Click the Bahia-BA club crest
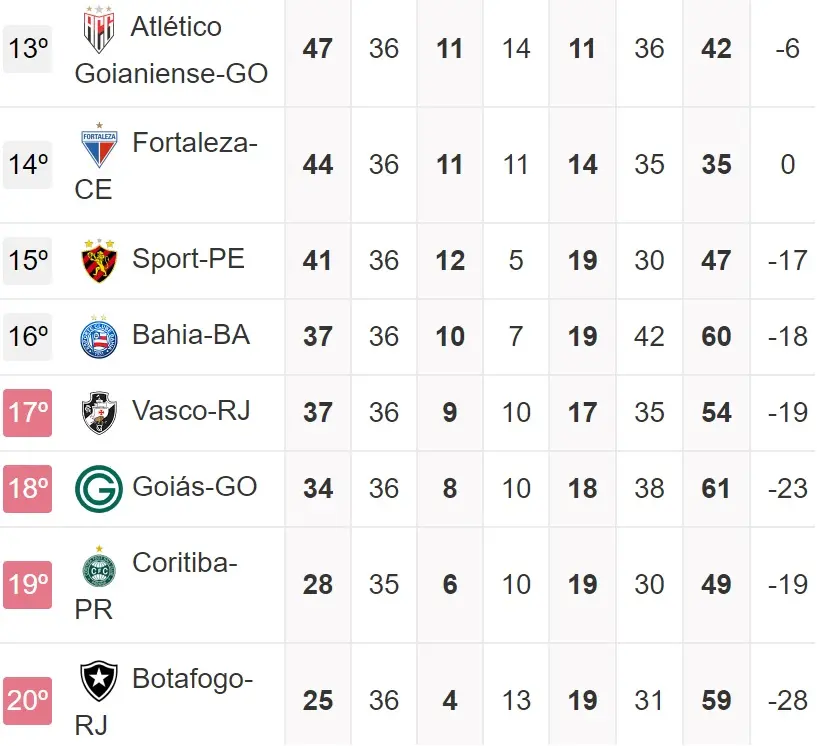Screen dimensions: 826x746 (x=99, y=337)
